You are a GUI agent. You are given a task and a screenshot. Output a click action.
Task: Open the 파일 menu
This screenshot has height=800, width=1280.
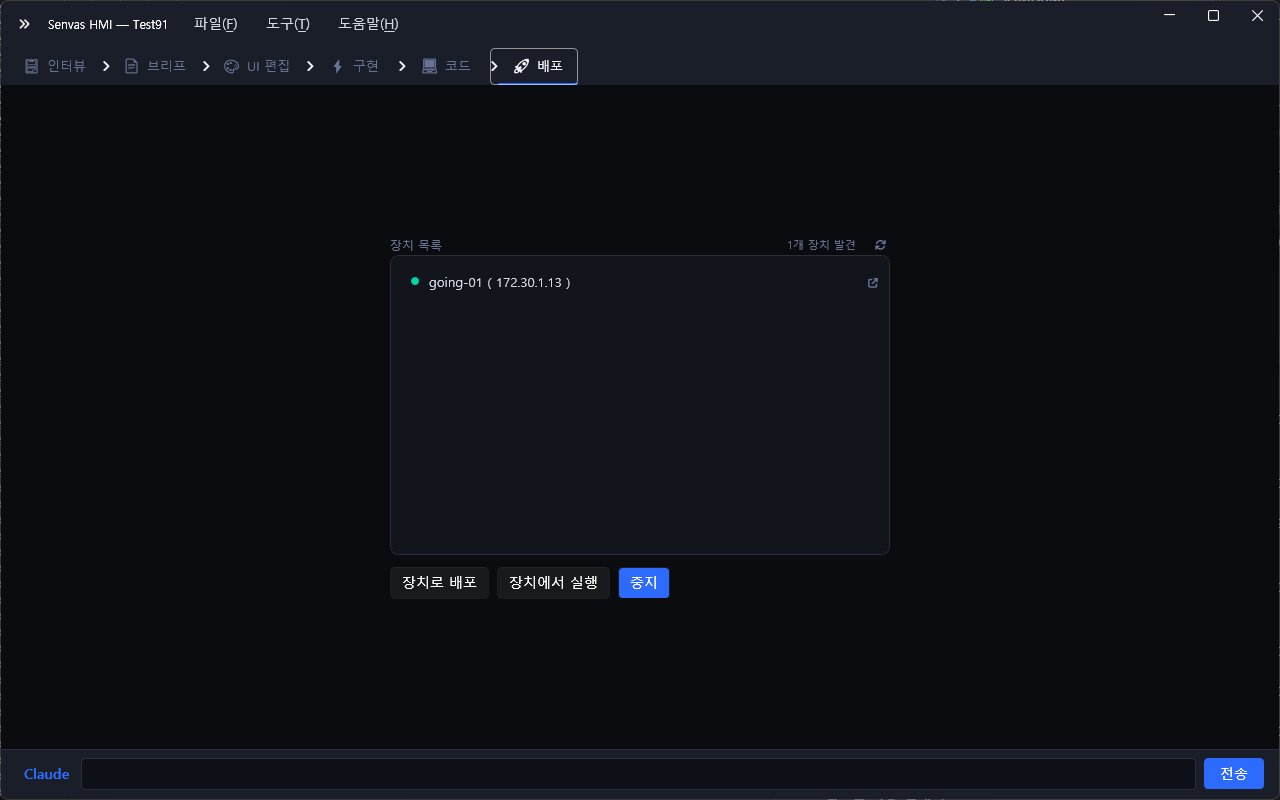click(215, 24)
